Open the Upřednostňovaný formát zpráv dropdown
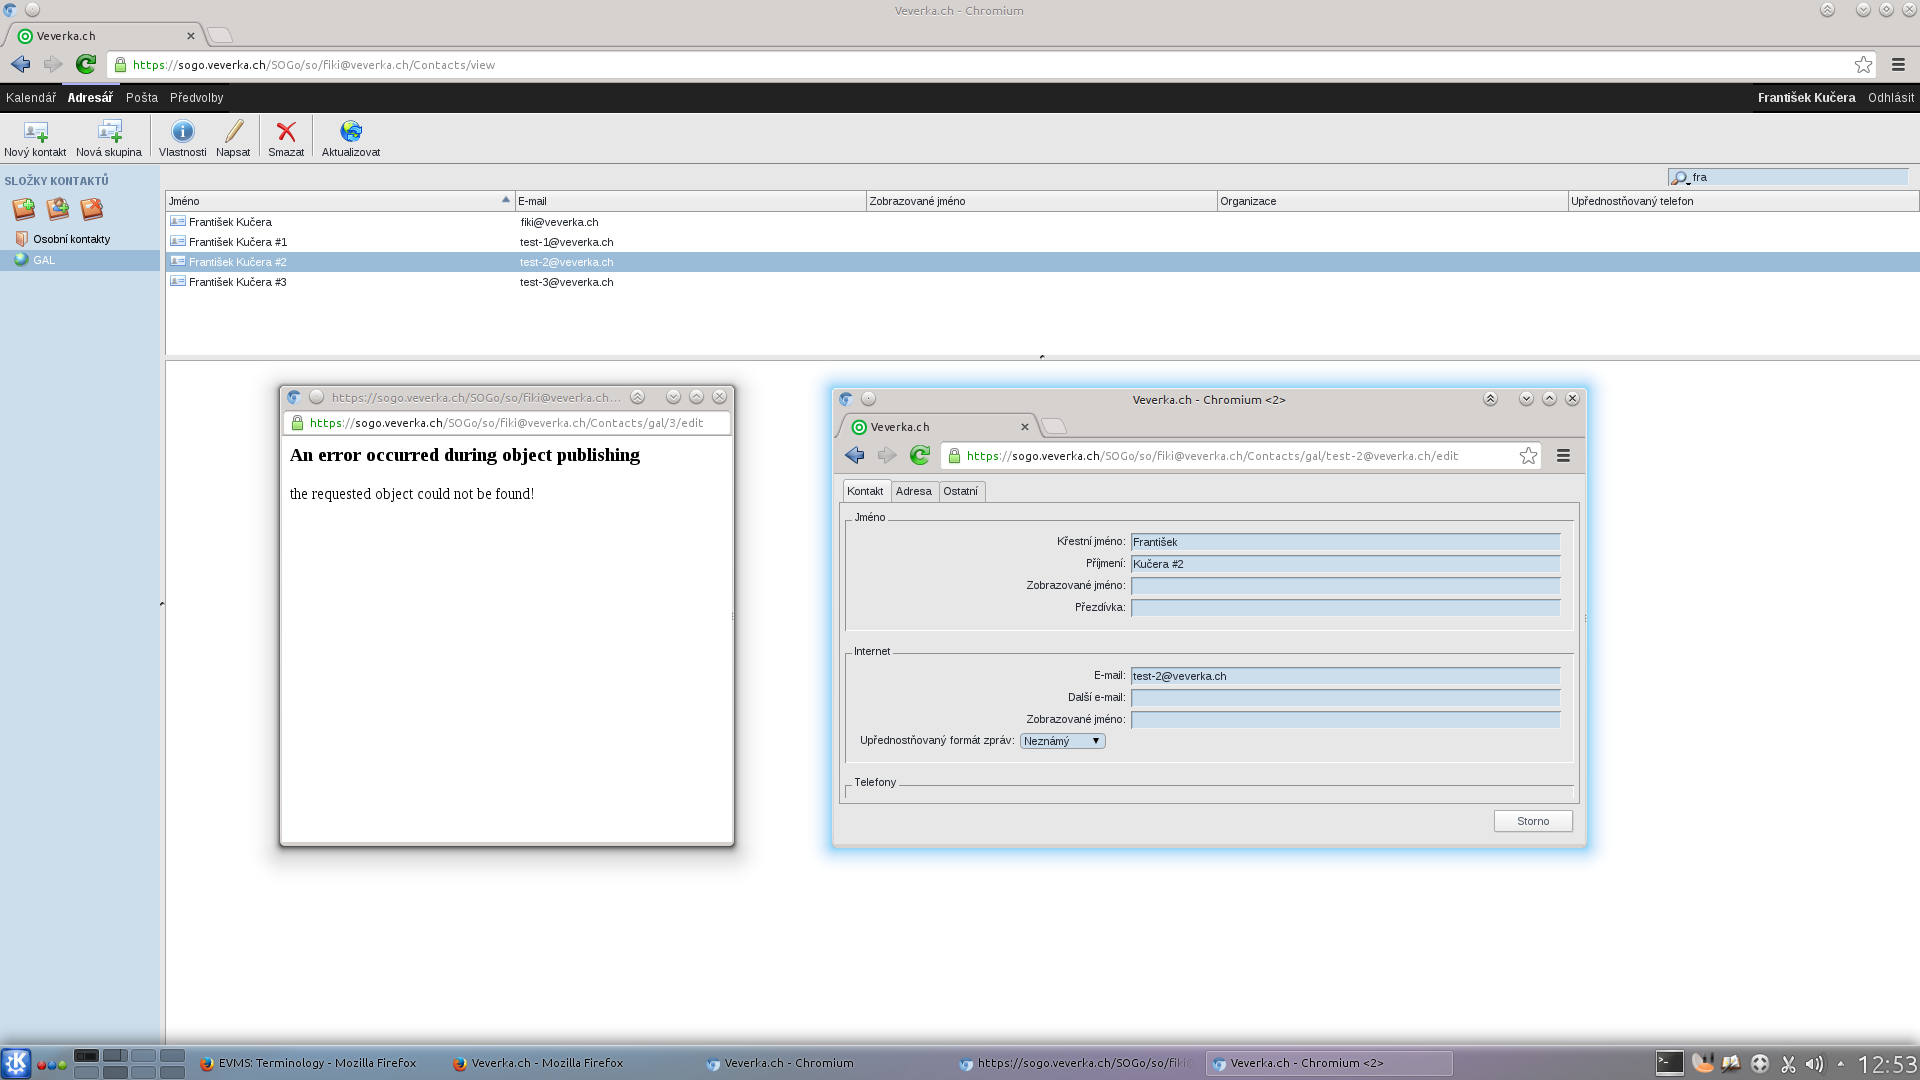This screenshot has width=1920, height=1080. click(1062, 741)
